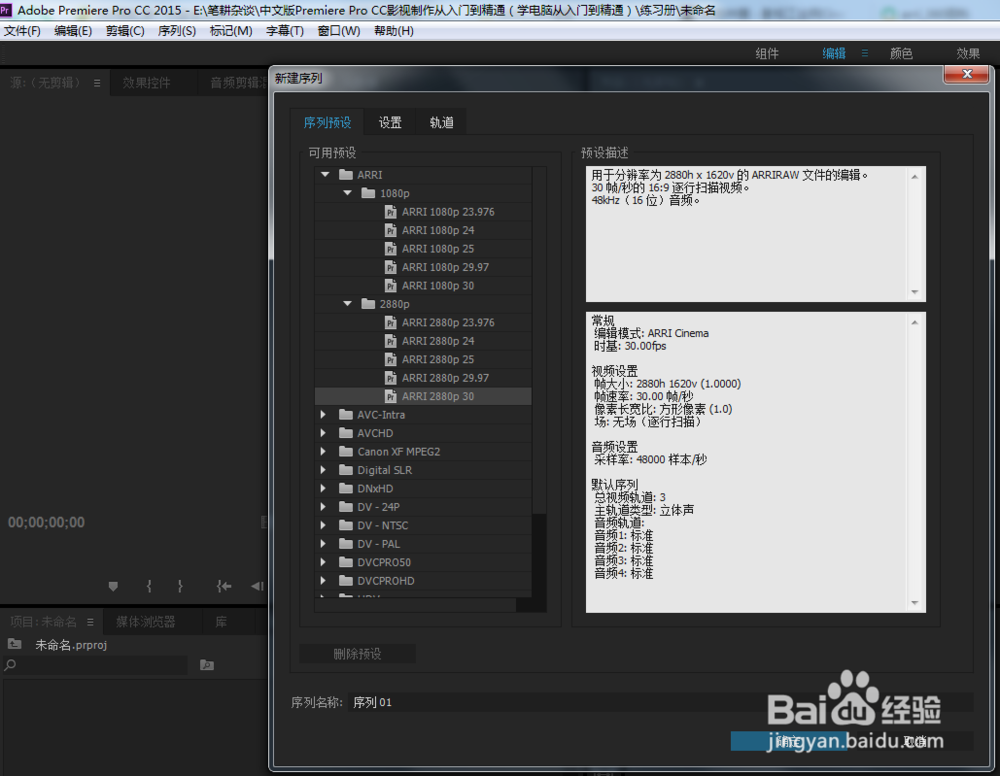Select ARRI 1080p 23.976 preset
1000x776 pixels.
[x=423, y=212]
